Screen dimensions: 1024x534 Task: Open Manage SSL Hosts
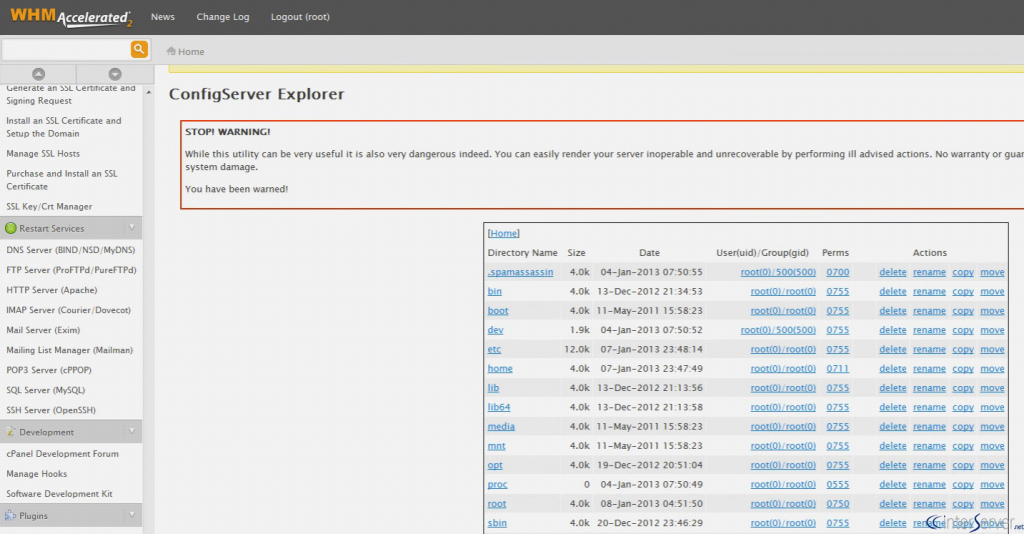[43, 153]
